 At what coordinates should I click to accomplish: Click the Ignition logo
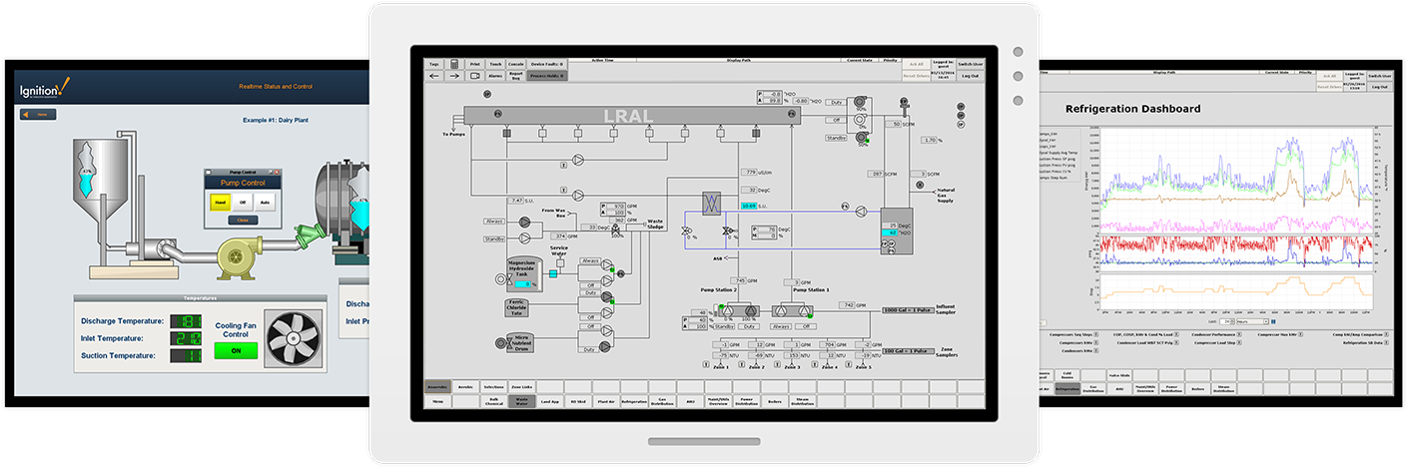[x=45, y=89]
